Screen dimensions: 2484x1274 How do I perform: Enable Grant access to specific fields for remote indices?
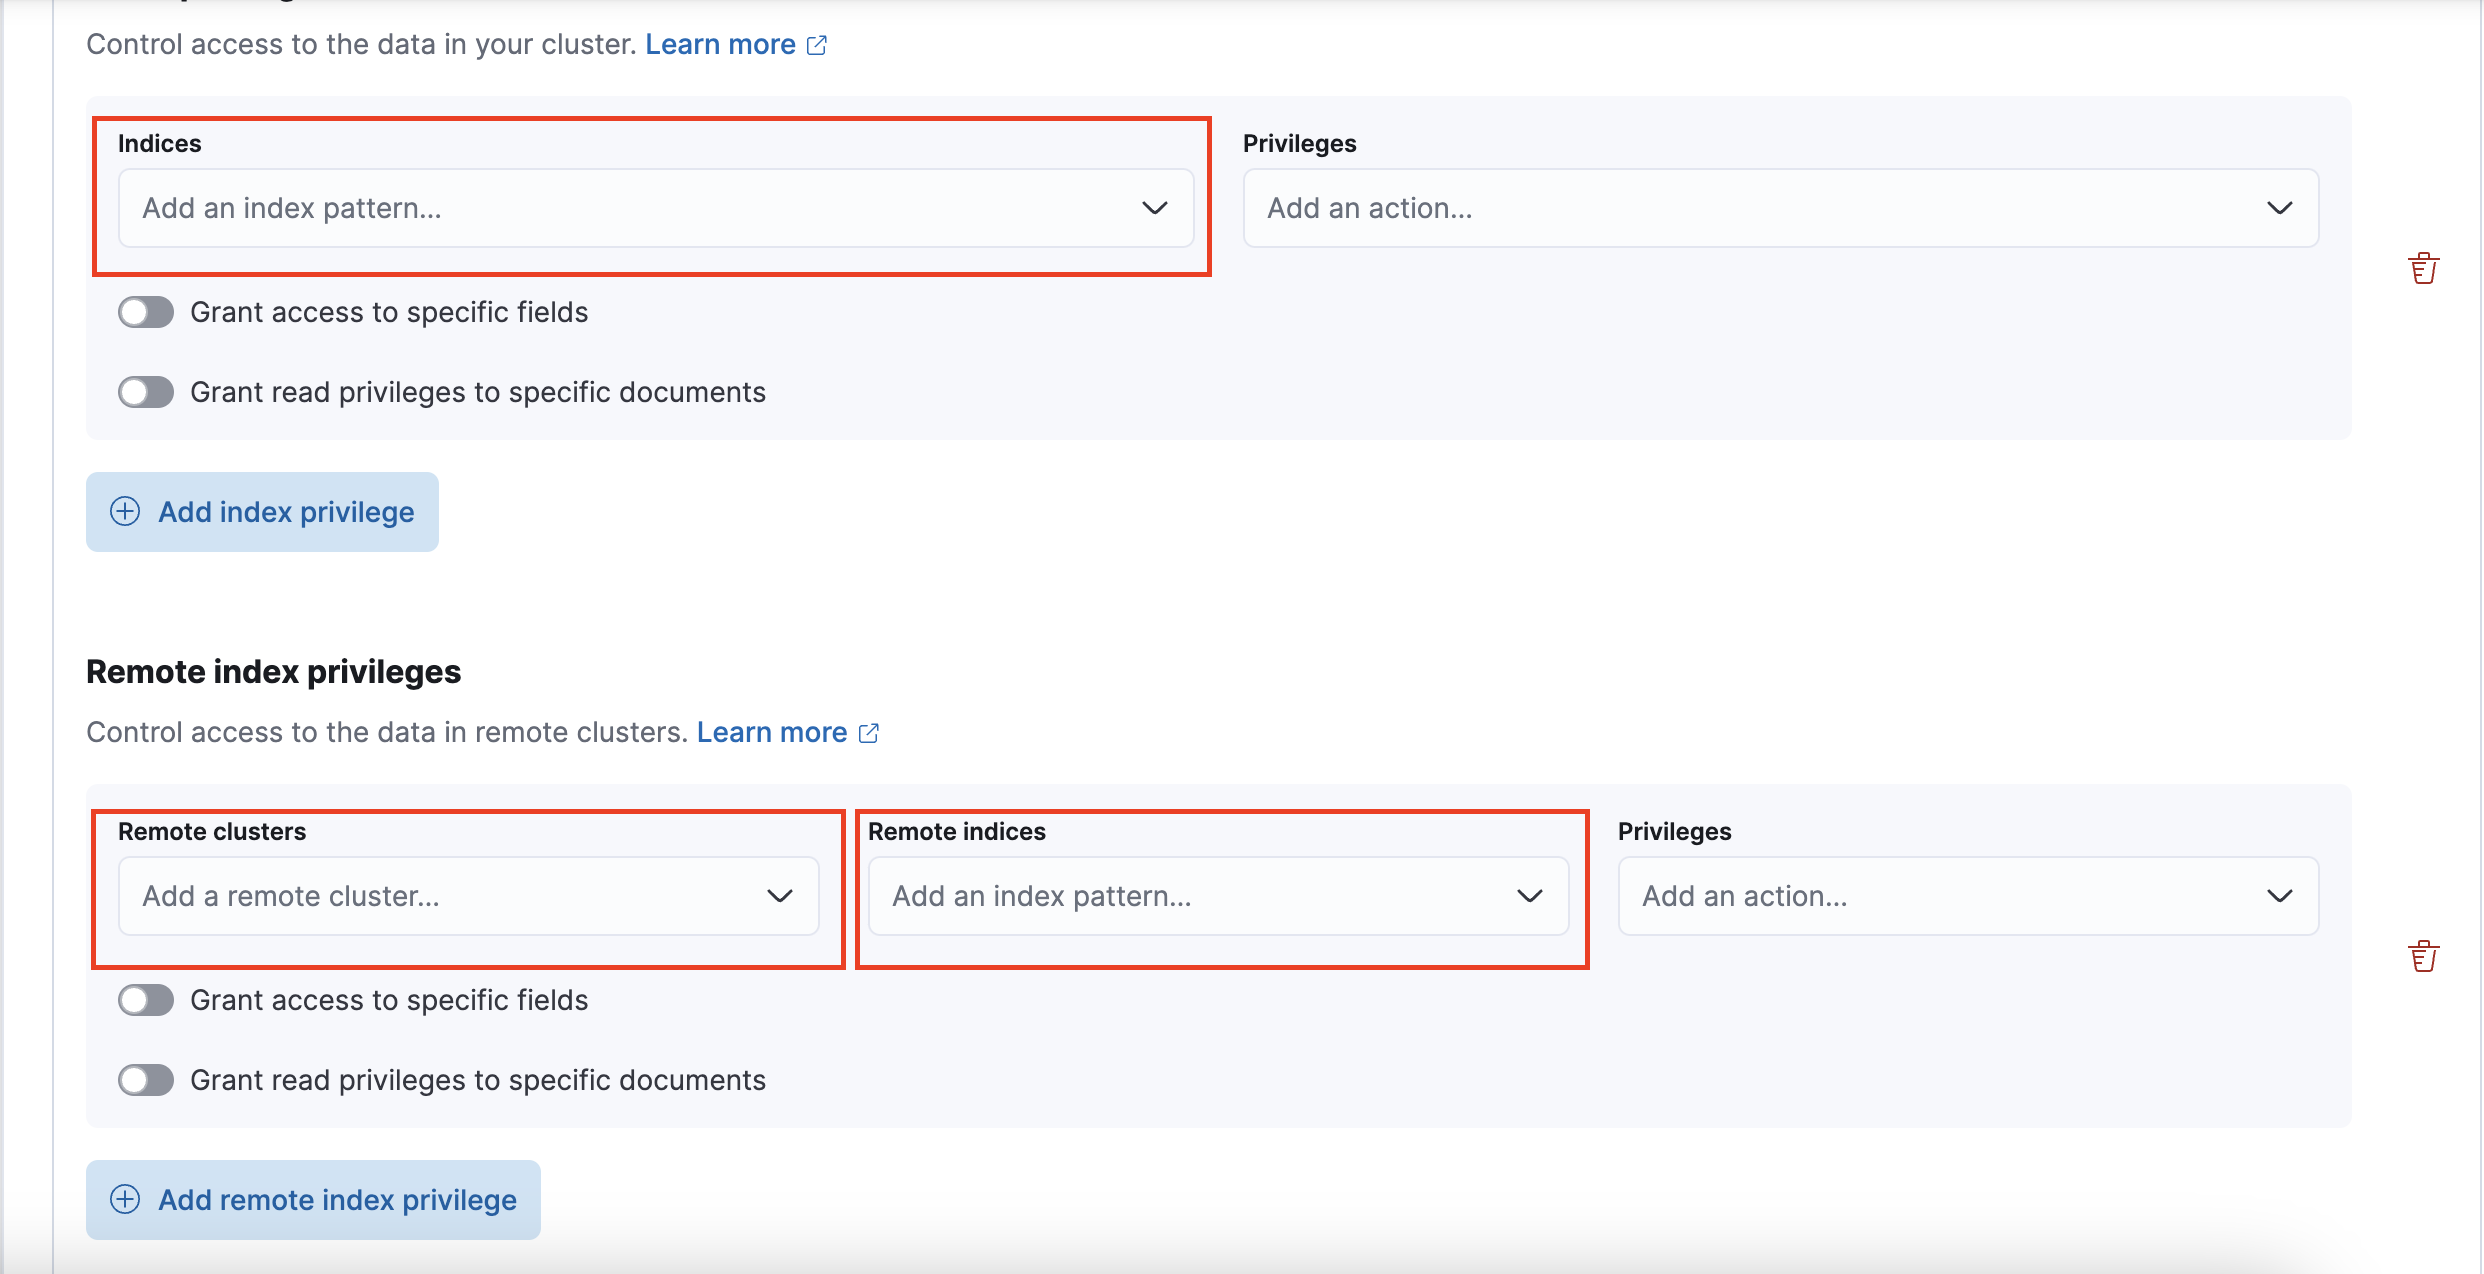pyautogui.click(x=146, y=1000)
